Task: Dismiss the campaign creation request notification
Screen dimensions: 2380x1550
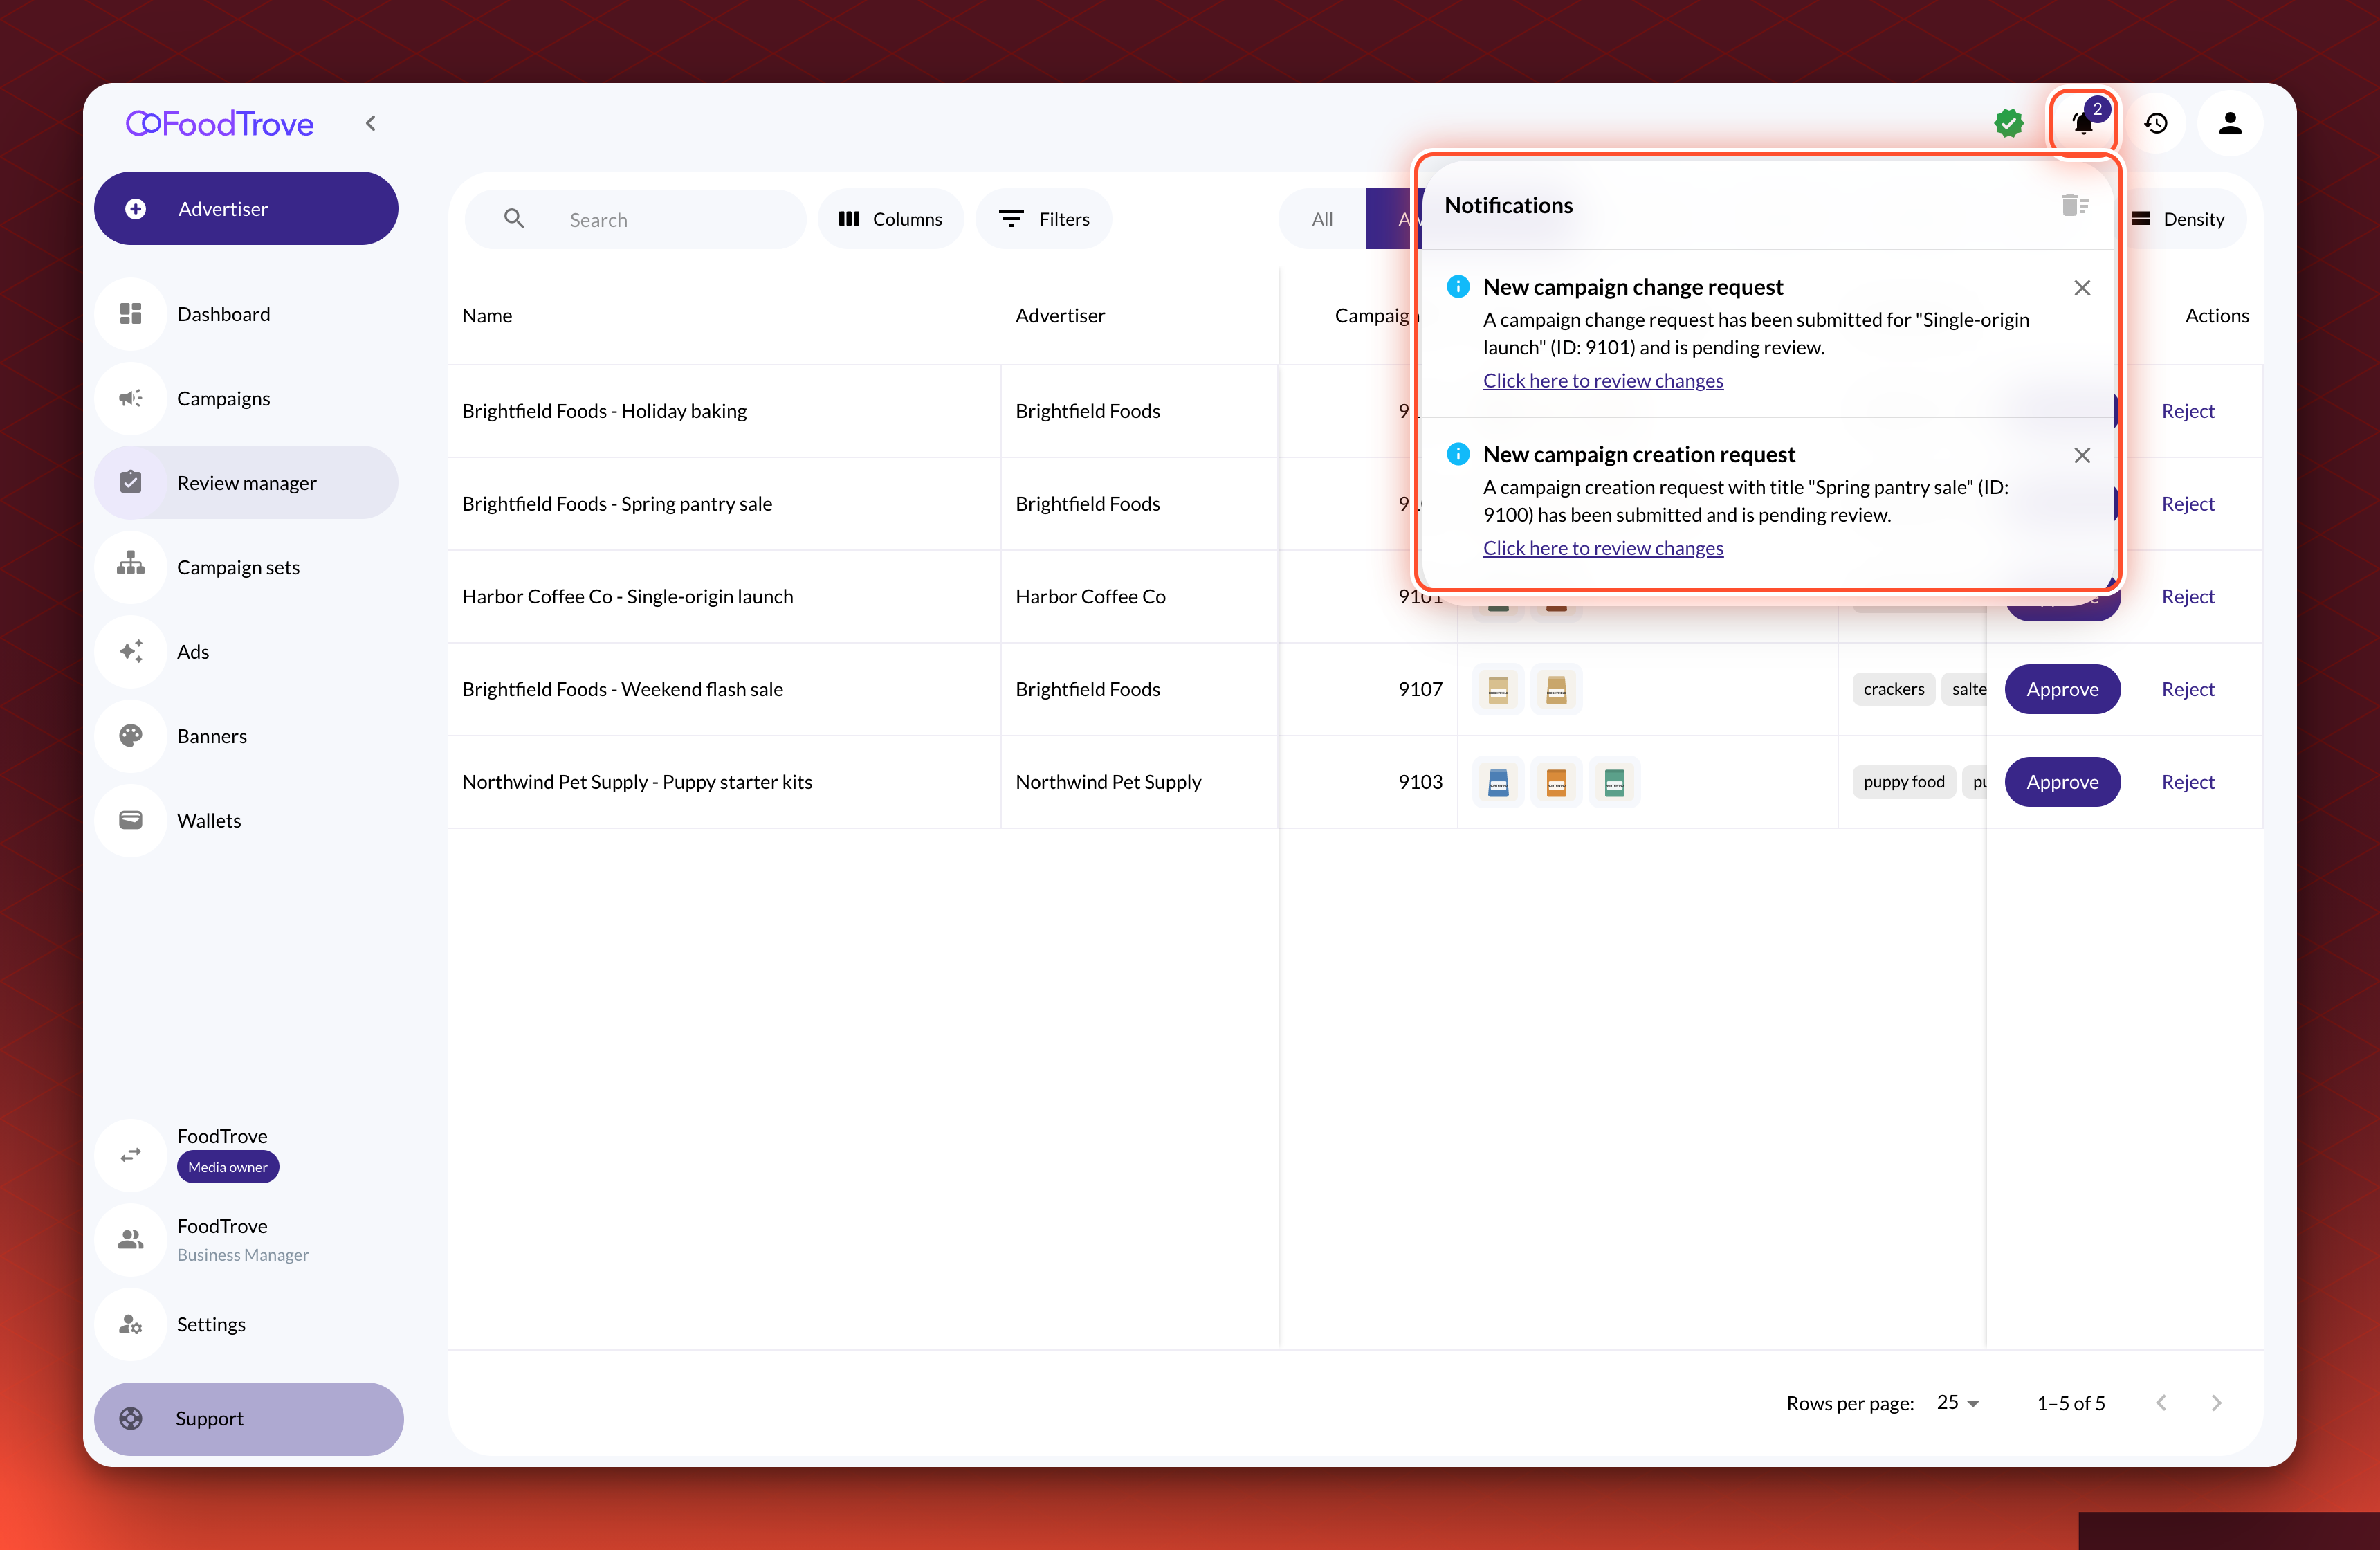Action: tap(2082, 455)
